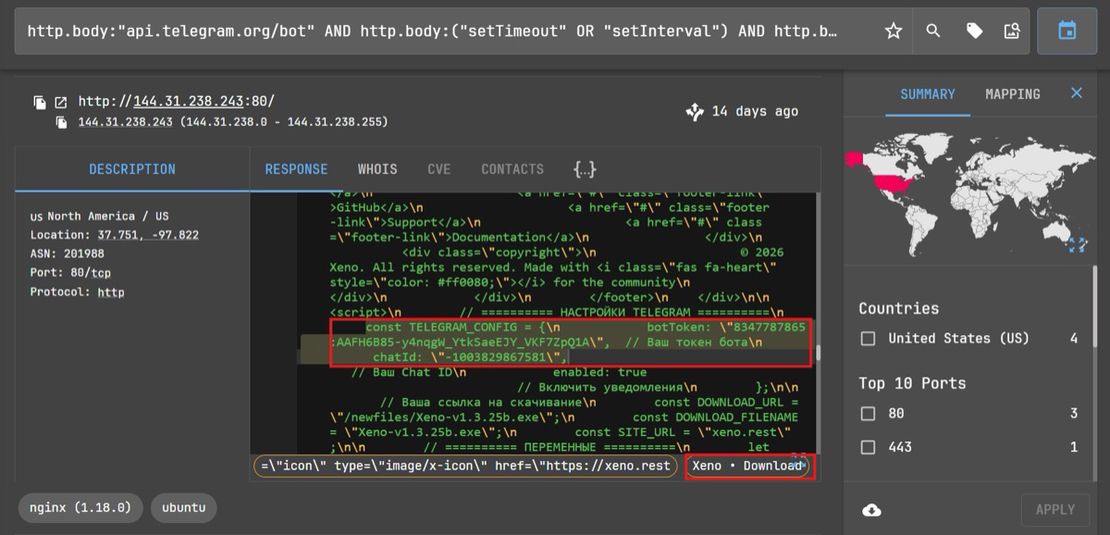
Task: Click the APPLY button
Action: tap(1055, 510)
